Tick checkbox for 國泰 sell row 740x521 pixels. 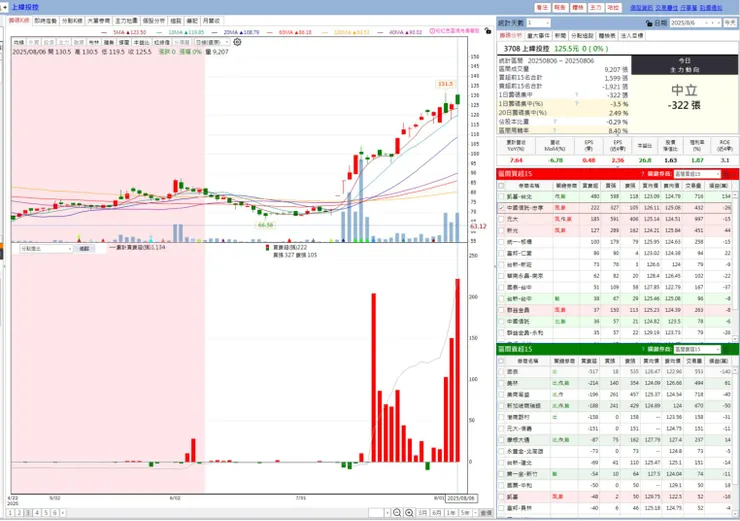(501, 372)
